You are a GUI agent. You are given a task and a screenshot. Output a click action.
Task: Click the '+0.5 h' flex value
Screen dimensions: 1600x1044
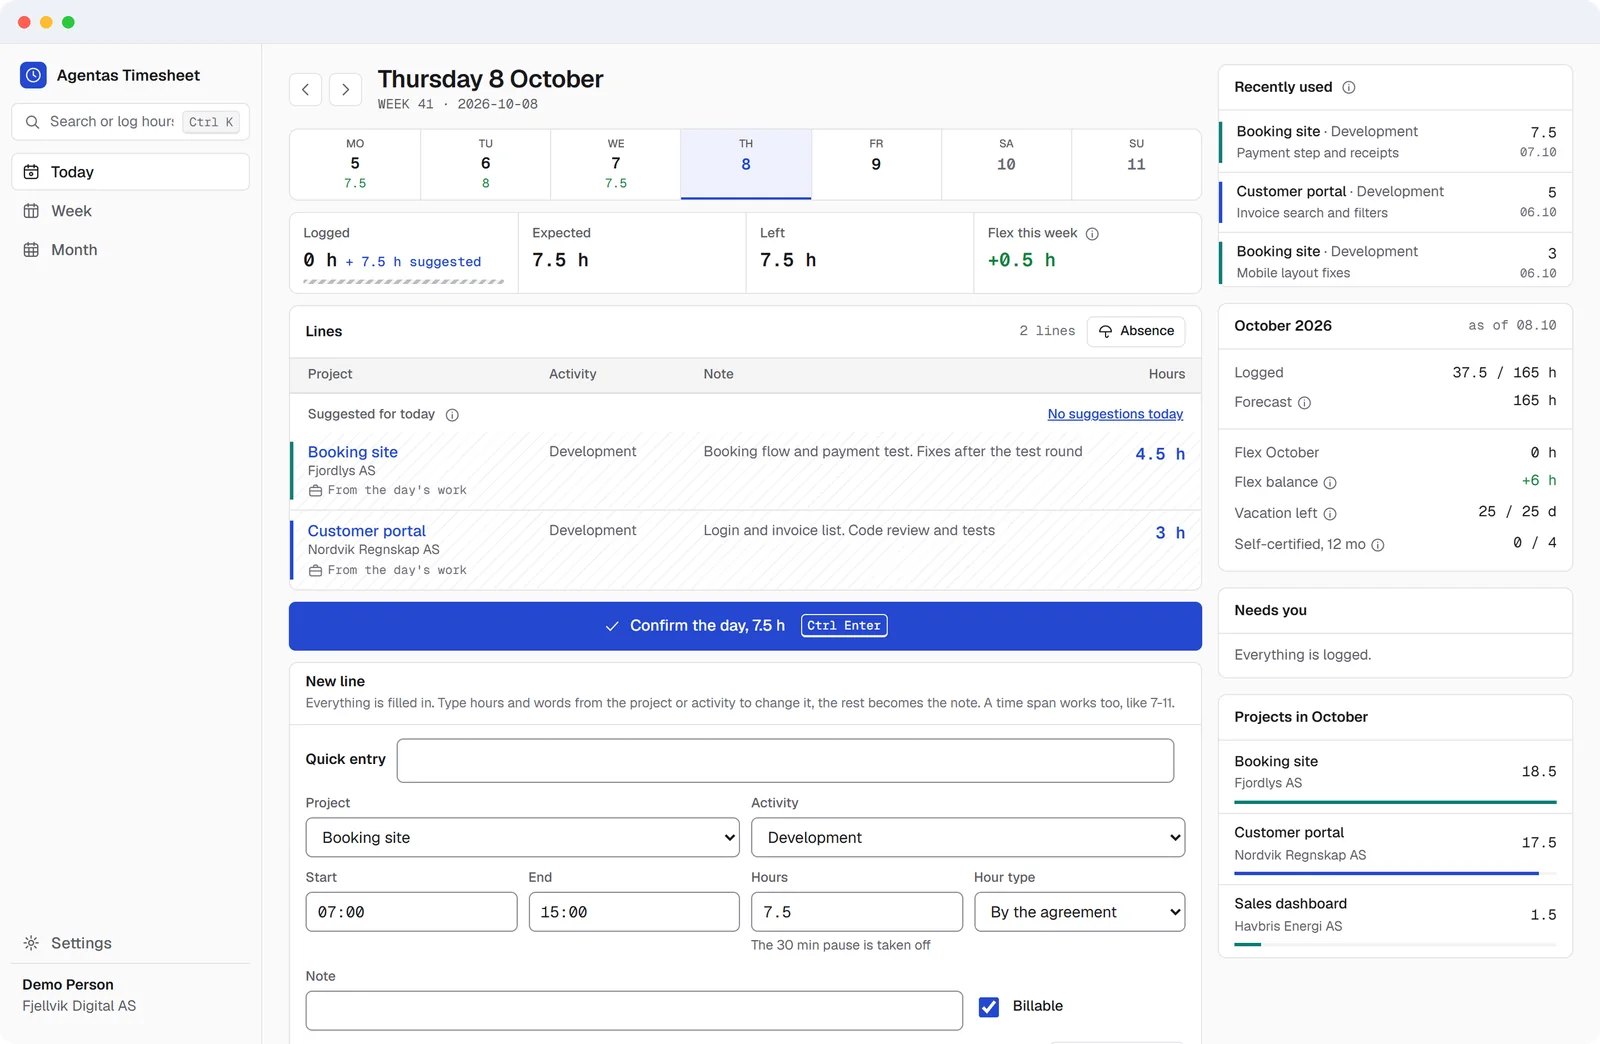pyautogui.click(x=1022, y=260)
